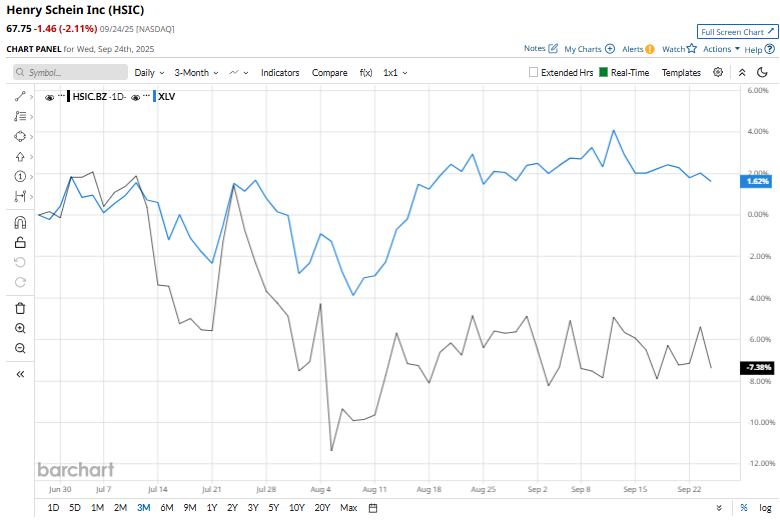This screenshot has height=521, width=780.
Task: Open XLV series options ellipsis
Action: [146, 95]
